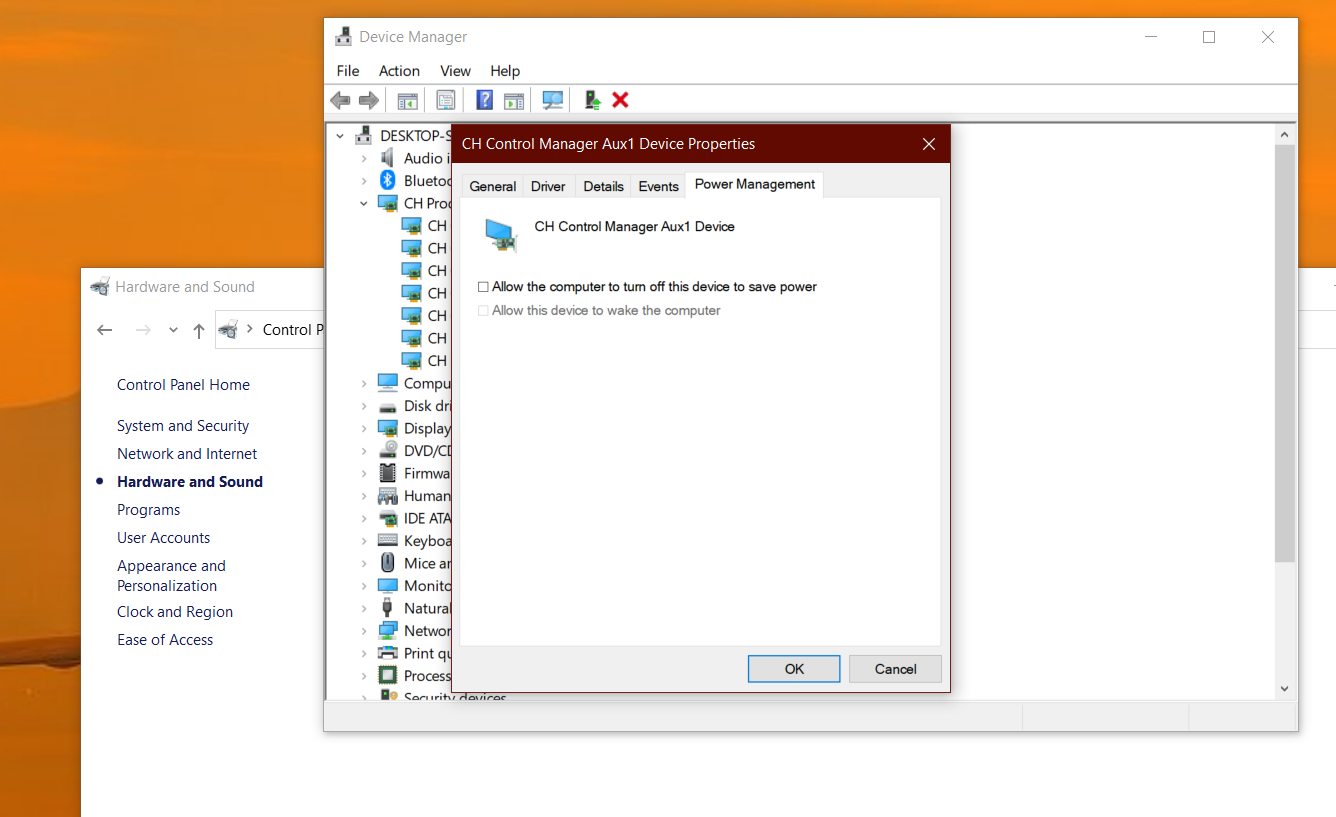Click Up arrow in Hardware and Sound window
This screenshot has height=817, width=1336.
[199, 330]
